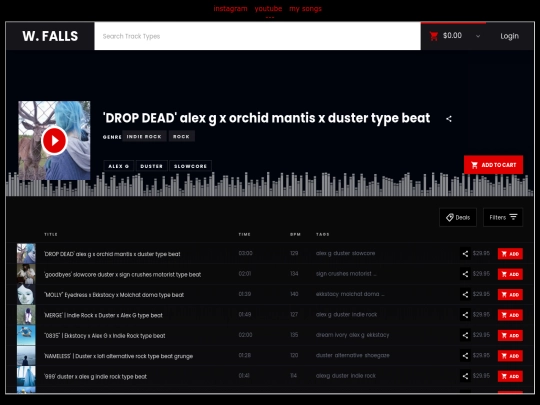Viewport: 540px width, 405px height.
Task: Open the youtube link
Action: pyautogui.click(x=268, y=9)
